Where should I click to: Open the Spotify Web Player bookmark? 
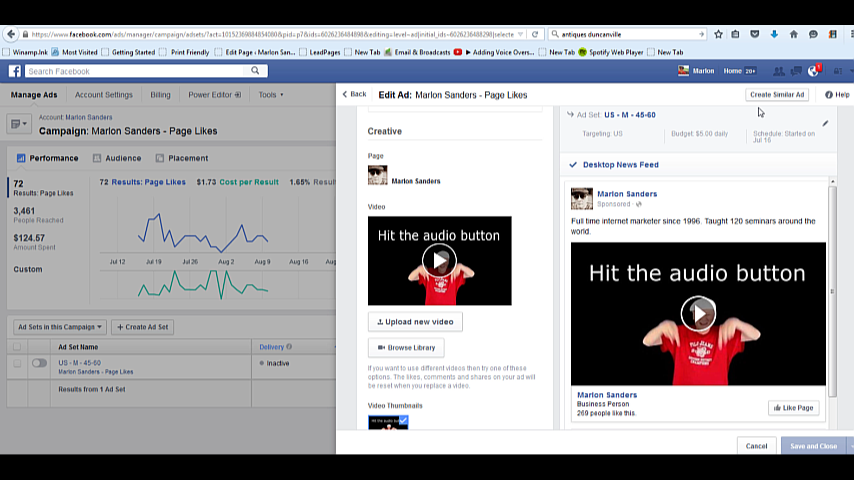tap(611, 52)
